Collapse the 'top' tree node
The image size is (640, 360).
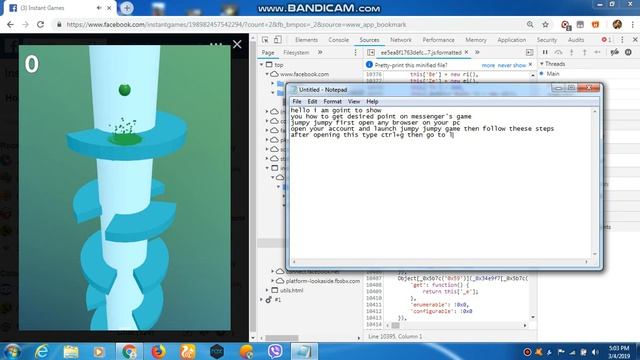coord(262,64)
